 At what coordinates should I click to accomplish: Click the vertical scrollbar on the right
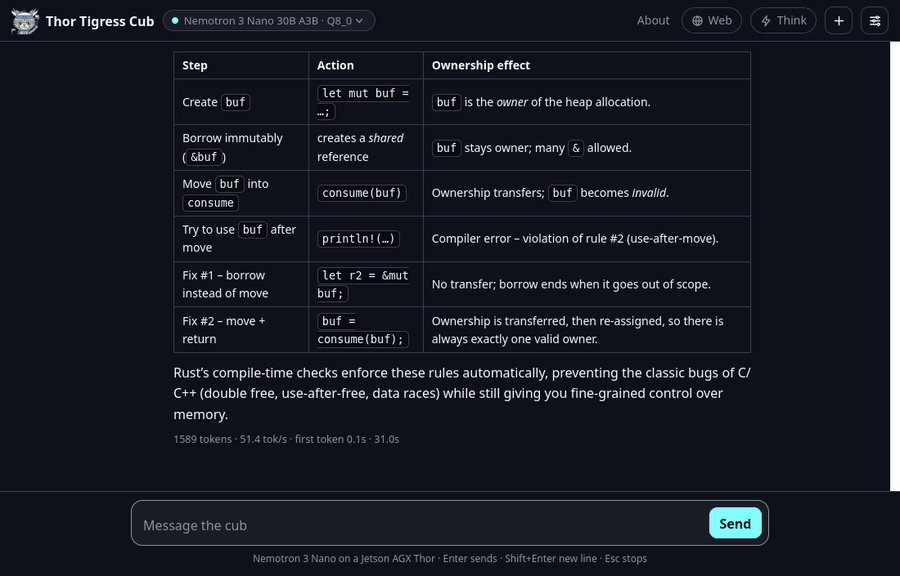895,266
